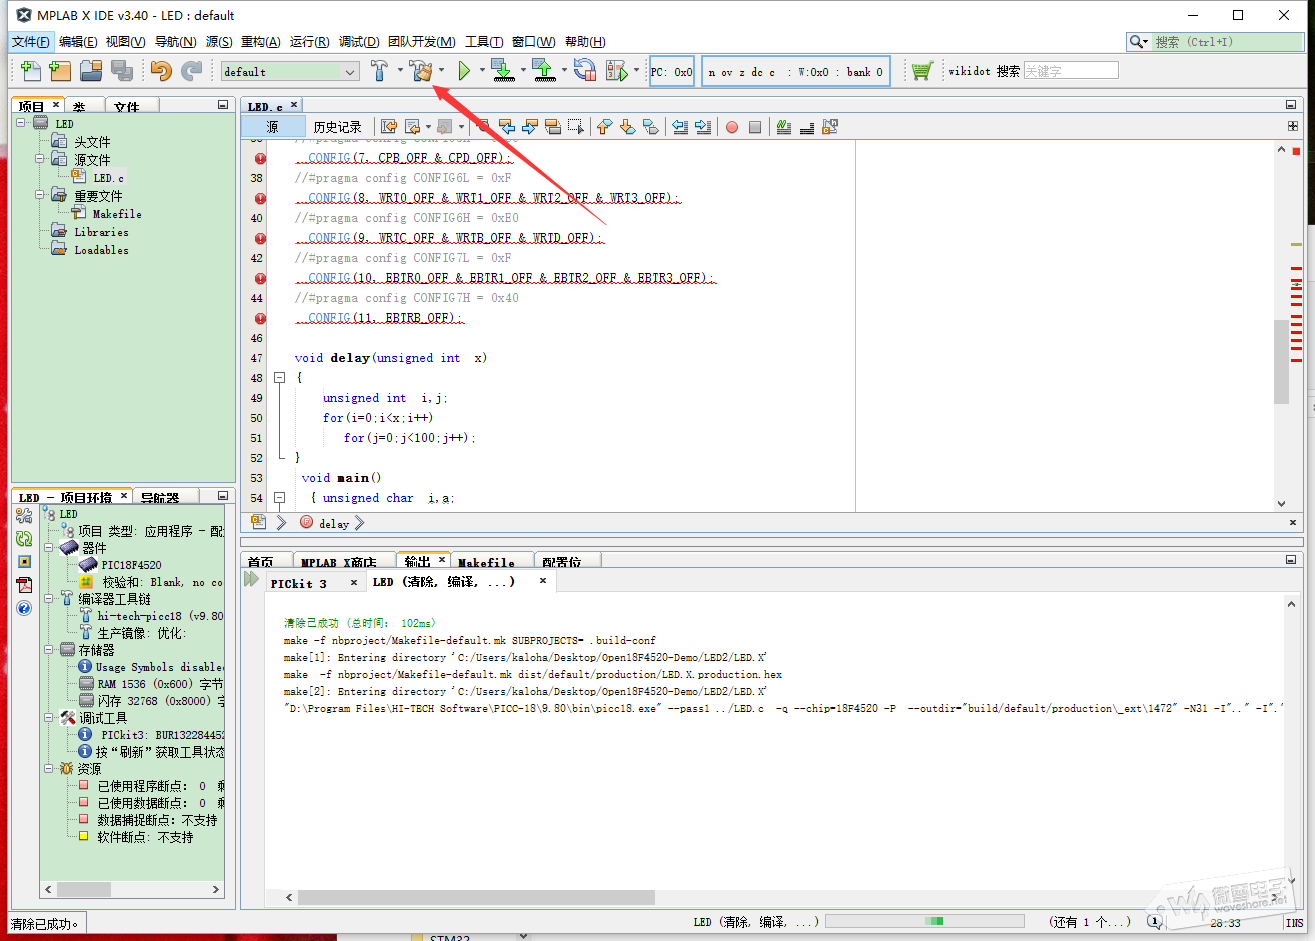Viewport: 1315px width, 941px height.
Task: Switch editor to 历史记录 view
Action: tap(337, 127)
